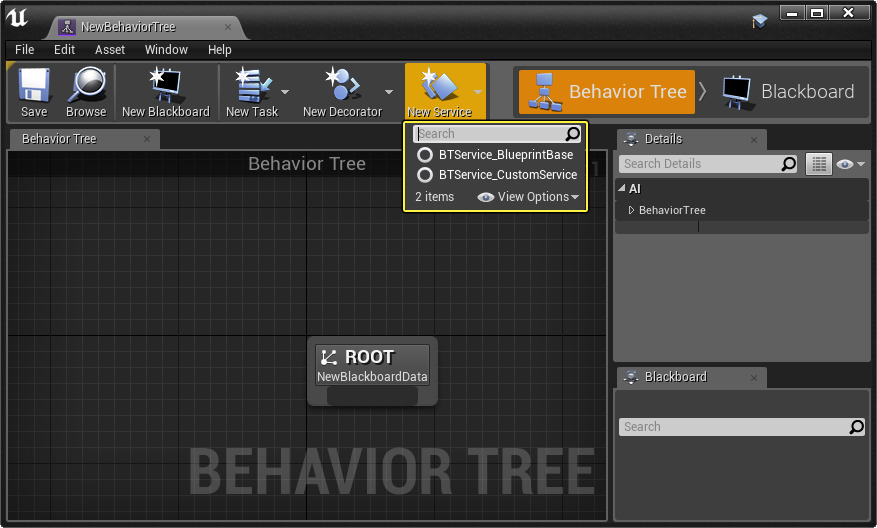Open the View Options dropdown
The image size is (877, 528).
pyautogui.click(x=530, y=197)
